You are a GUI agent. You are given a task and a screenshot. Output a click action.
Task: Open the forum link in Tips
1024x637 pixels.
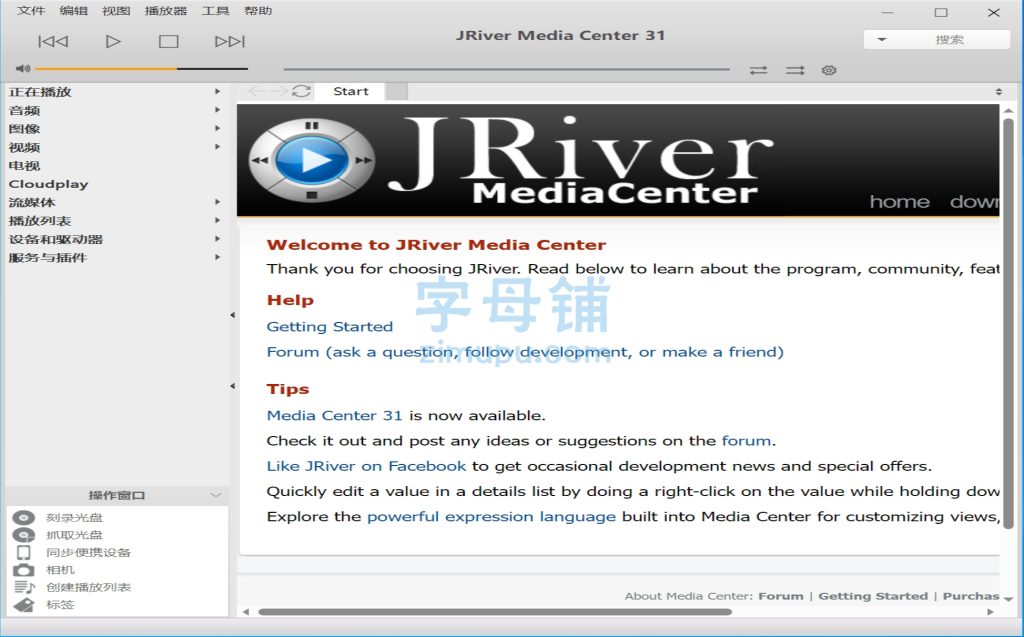point(746,441)
